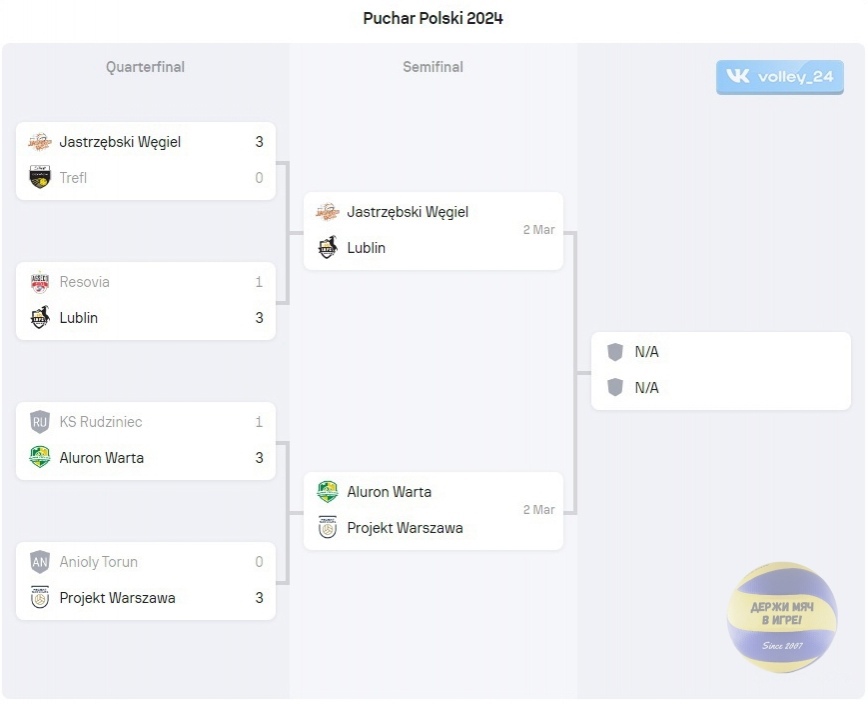
Task: Click the Puchar Polski 2024 title
Action: pos(433,18)
